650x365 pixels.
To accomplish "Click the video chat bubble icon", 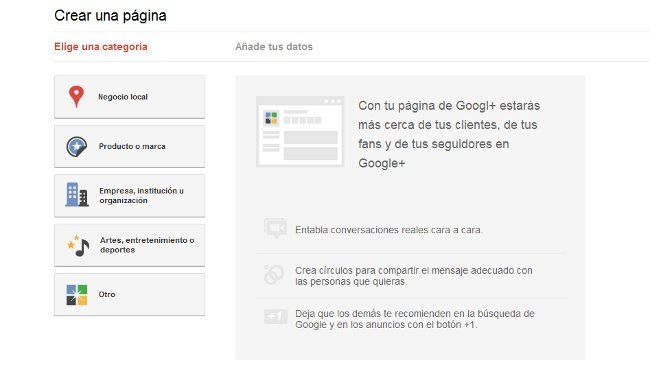I will (x=275, y=228).
